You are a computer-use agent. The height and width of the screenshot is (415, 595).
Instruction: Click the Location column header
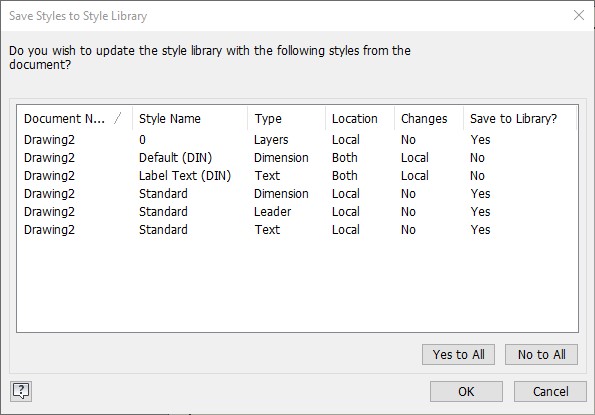point(360,119)
